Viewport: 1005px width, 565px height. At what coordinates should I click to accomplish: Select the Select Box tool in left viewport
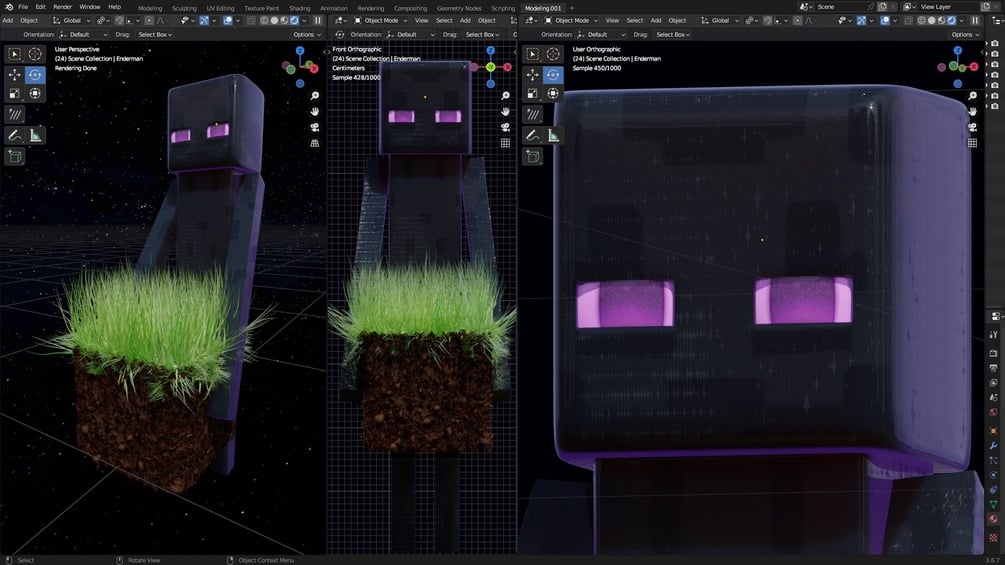coord(15,54)
